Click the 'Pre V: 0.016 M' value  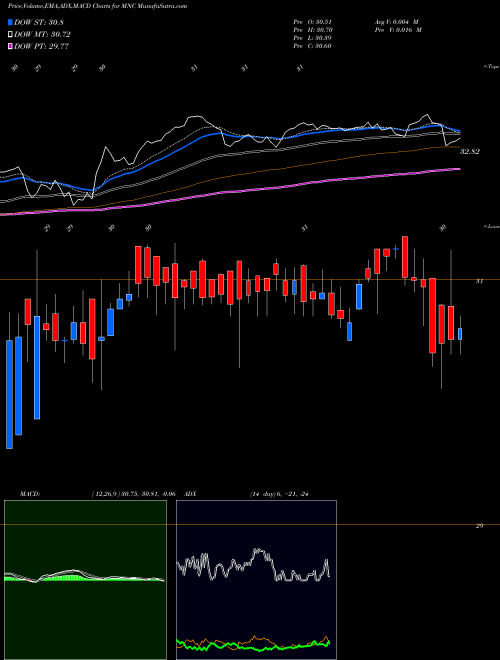[398, 30]
